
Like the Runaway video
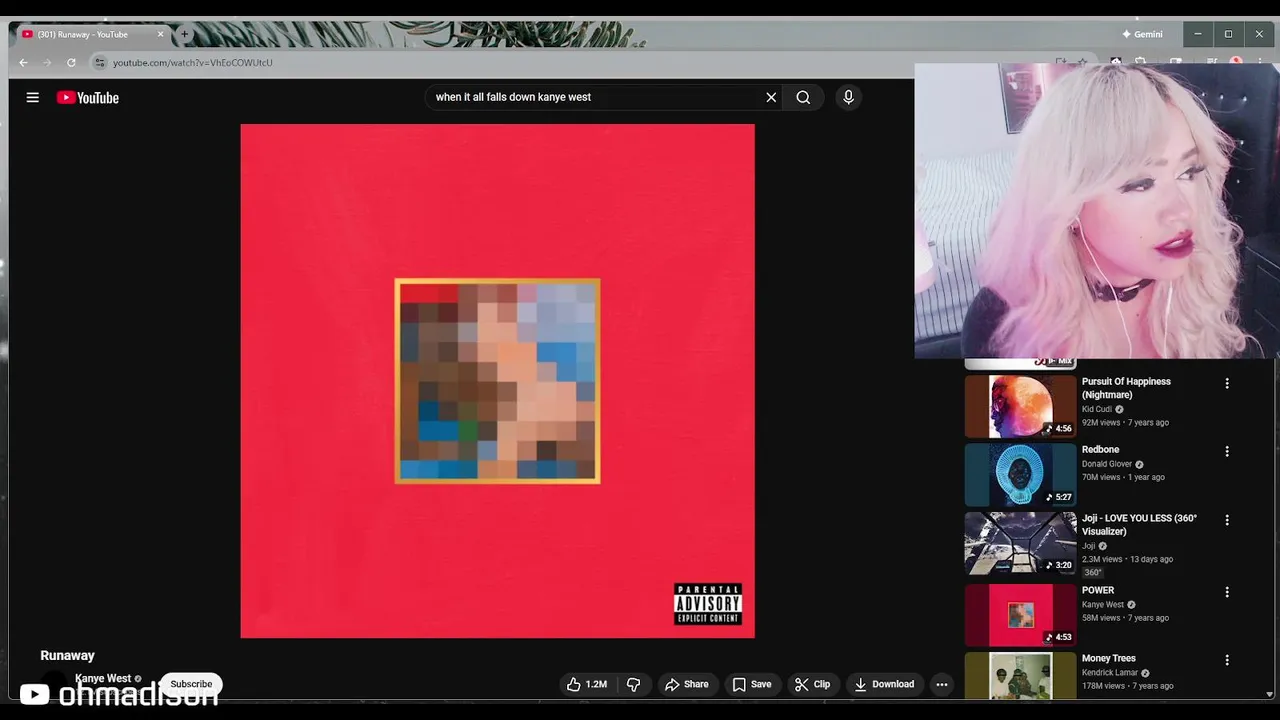[x=588, y=684]
